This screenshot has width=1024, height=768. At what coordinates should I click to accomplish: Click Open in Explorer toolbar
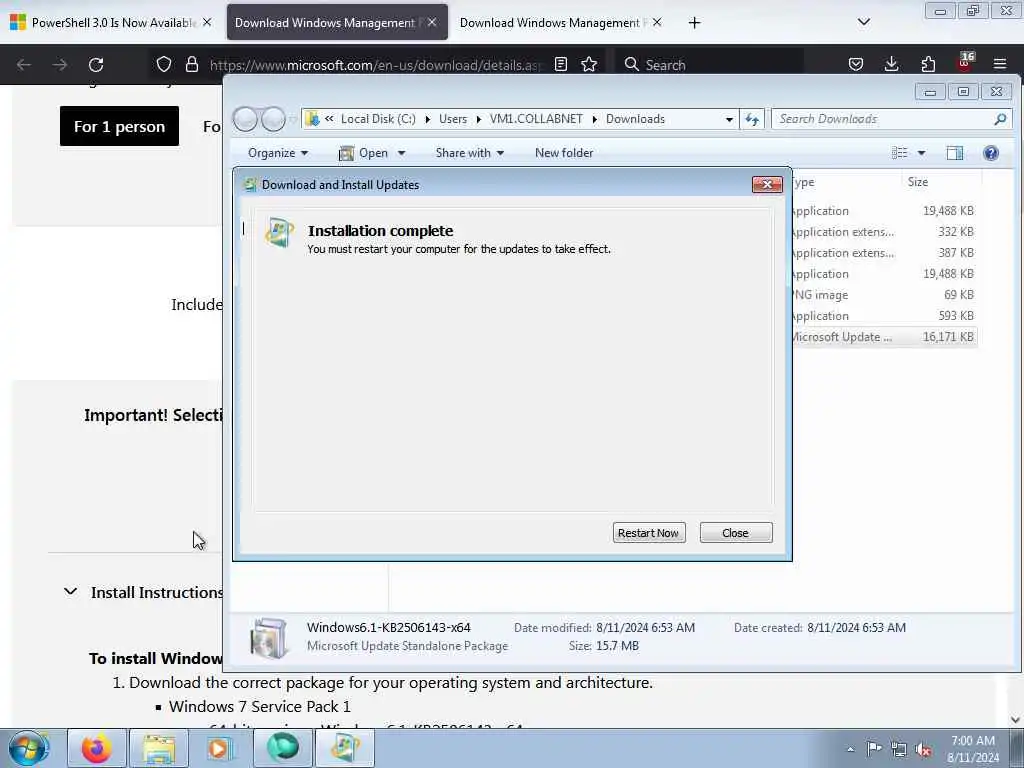[364, 153]
